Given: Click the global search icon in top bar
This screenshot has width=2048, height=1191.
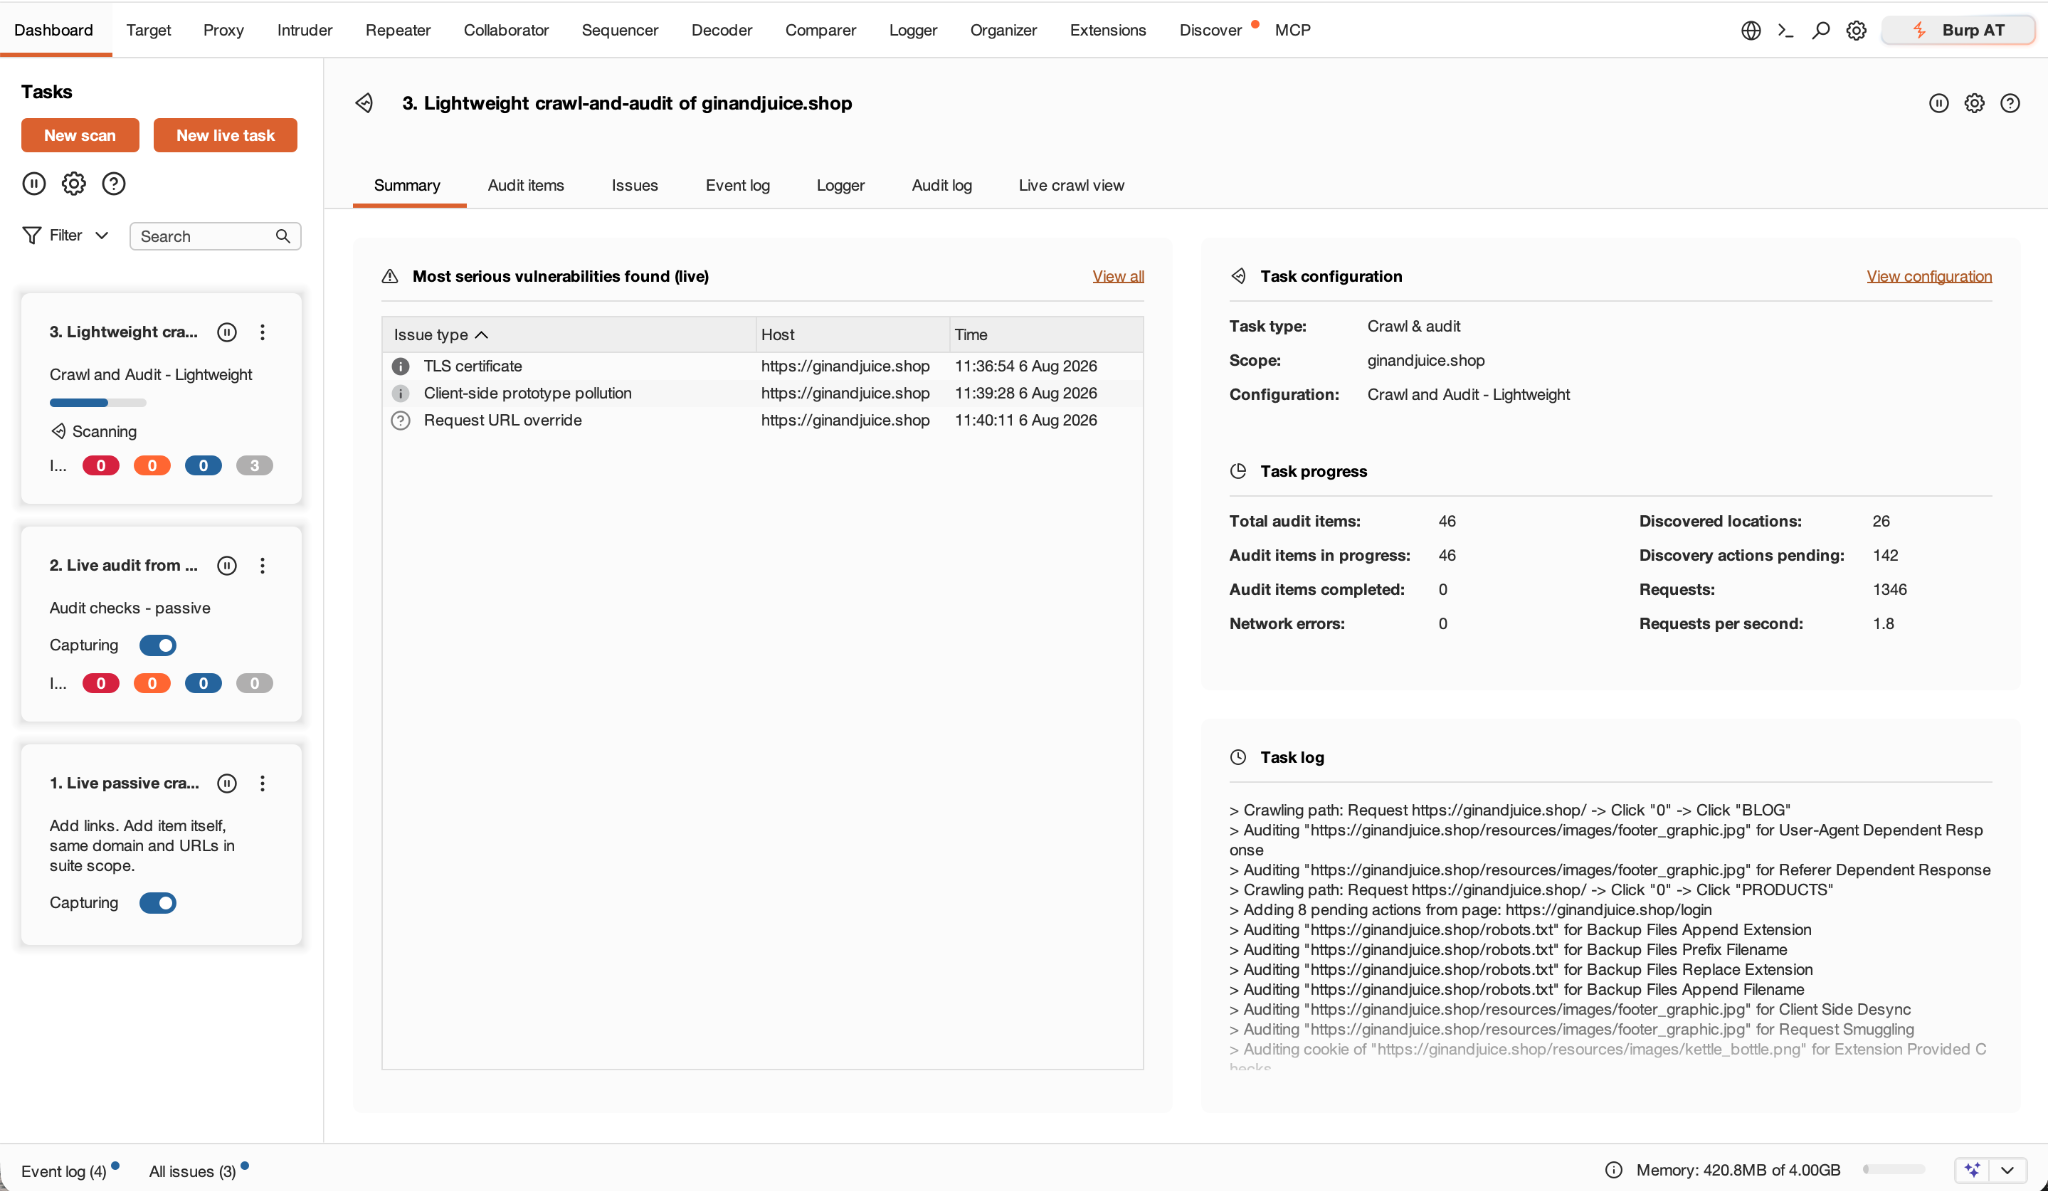Looking at the screenshot, I should pos(1821,31).
